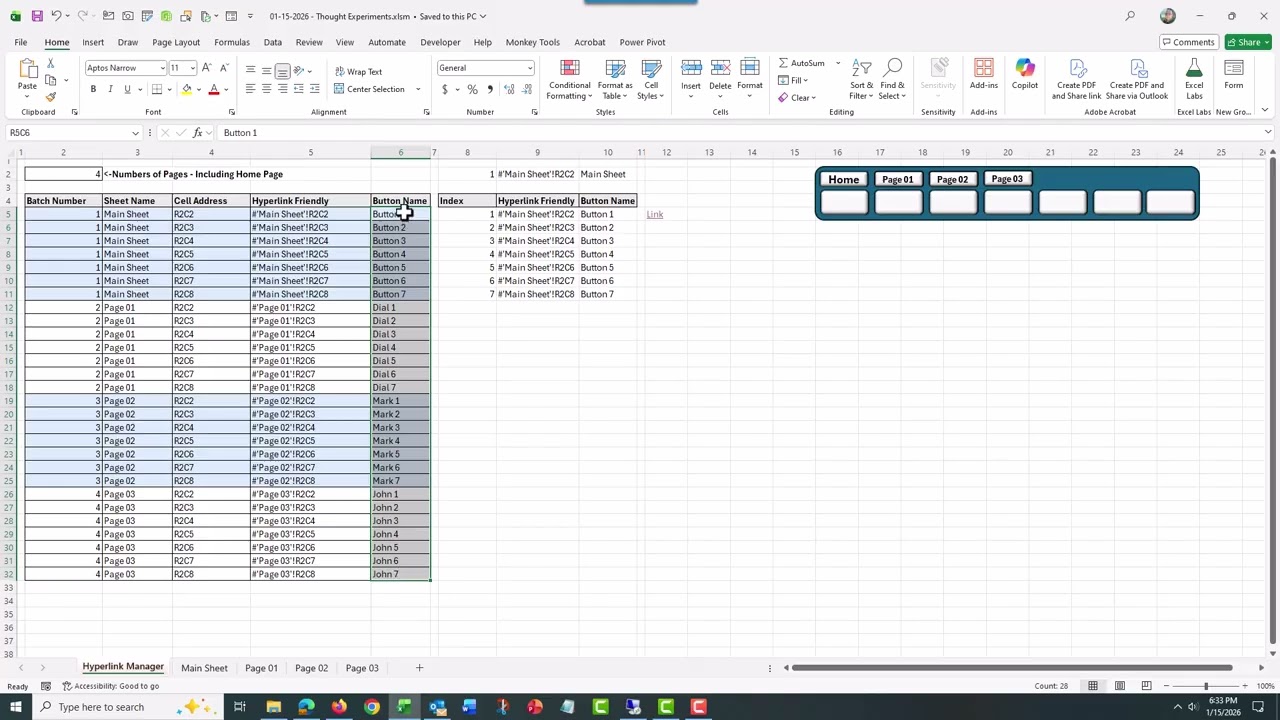
Task: Open the font size dropdown
Action: (x=192, y=68)
